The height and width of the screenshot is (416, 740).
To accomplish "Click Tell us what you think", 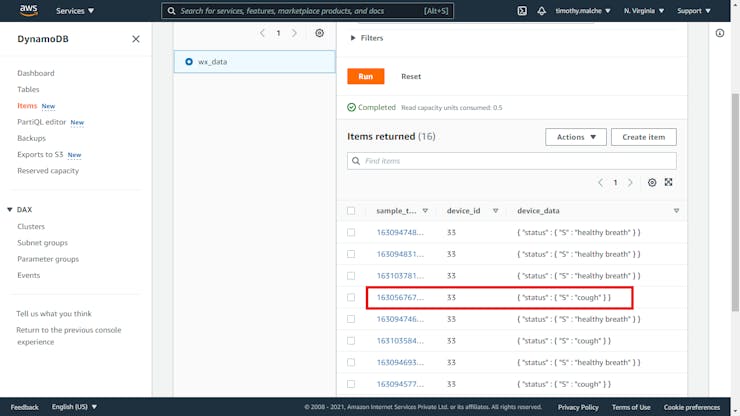I will tap(54, 314).
